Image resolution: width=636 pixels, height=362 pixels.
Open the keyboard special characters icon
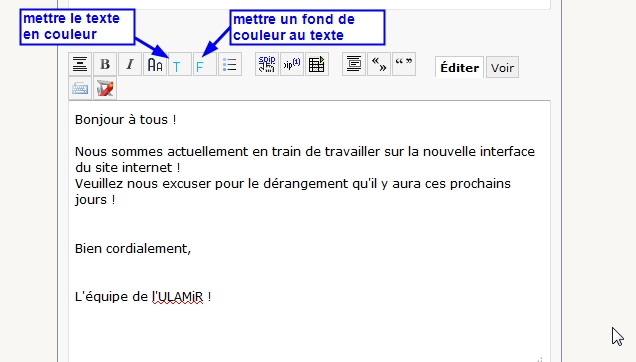(80, 88)
